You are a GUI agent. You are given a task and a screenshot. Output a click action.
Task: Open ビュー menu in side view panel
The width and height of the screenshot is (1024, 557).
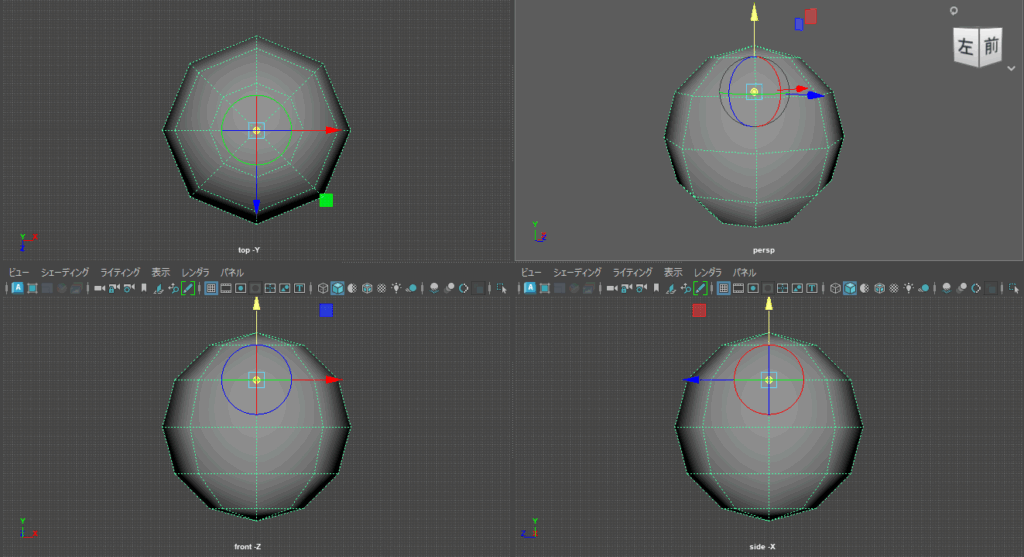[531, 272]
